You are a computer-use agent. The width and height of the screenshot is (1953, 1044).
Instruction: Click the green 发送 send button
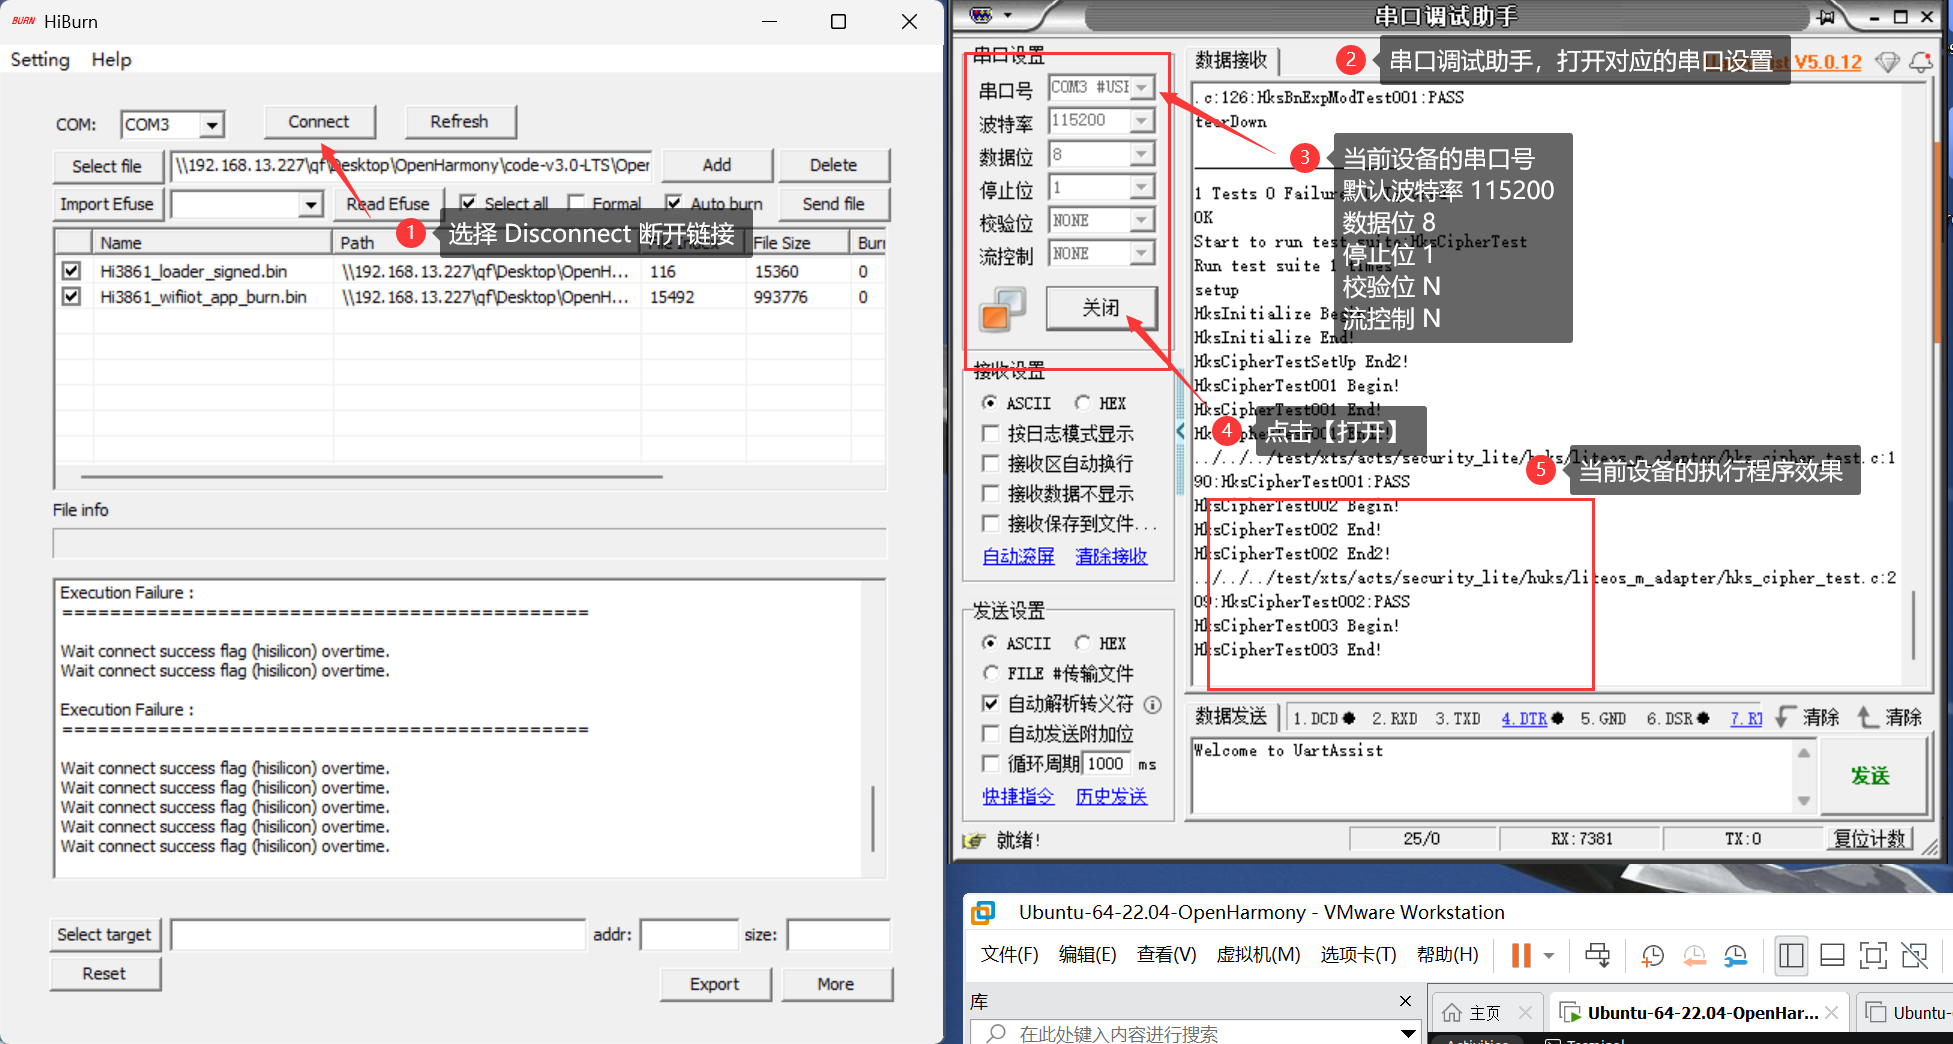click(1872, 775)
